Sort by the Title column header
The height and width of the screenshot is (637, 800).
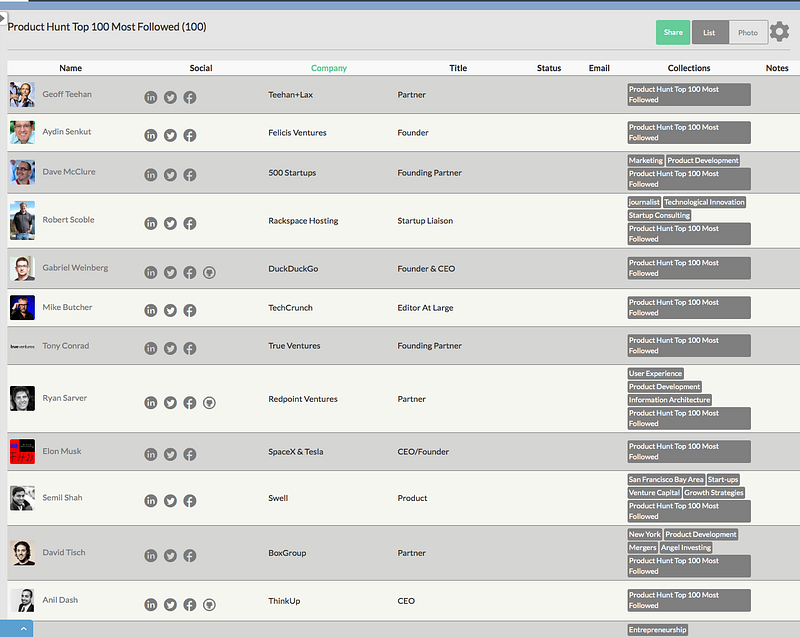[458, 68]
